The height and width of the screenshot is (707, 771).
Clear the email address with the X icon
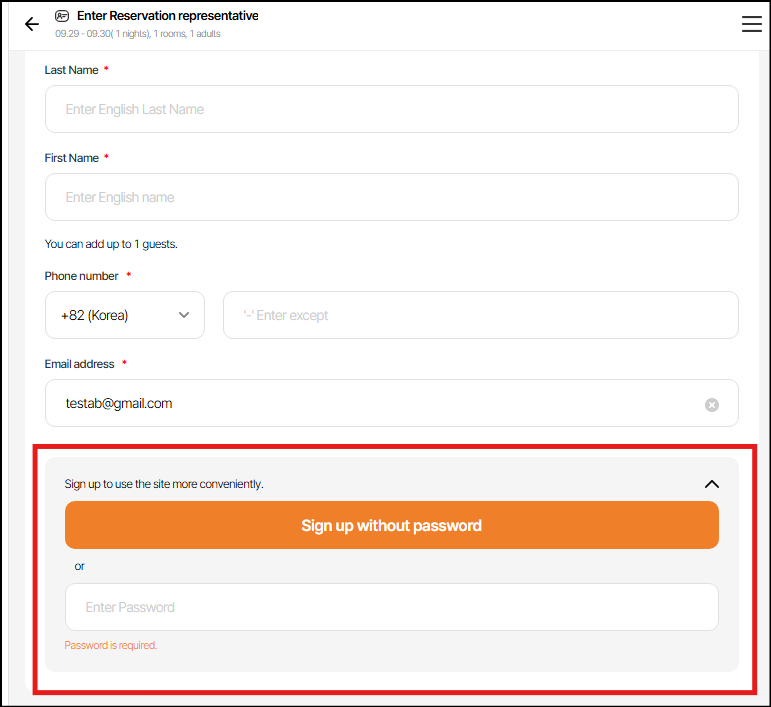pos(712,405)
